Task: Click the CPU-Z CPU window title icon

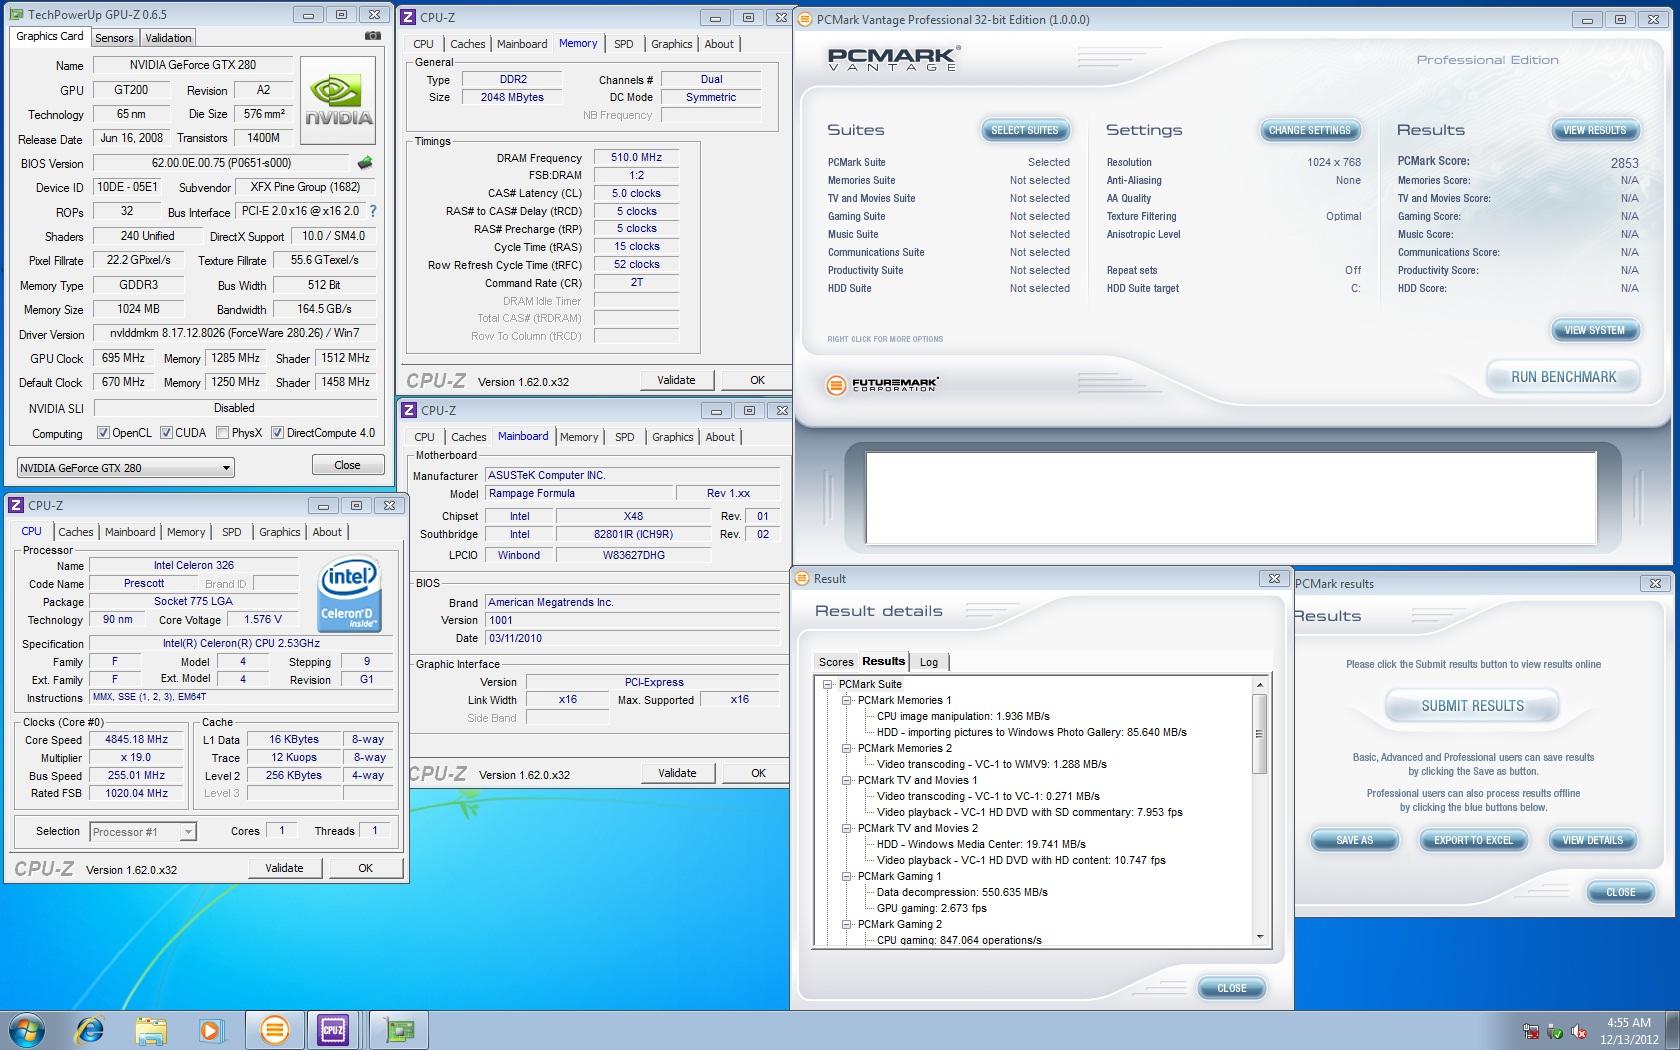Action: (16, 505)
